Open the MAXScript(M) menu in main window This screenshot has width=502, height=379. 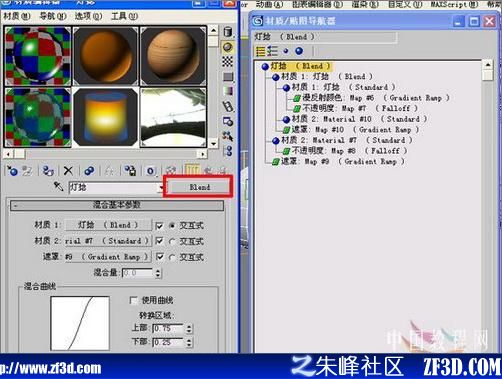[454, 4]
